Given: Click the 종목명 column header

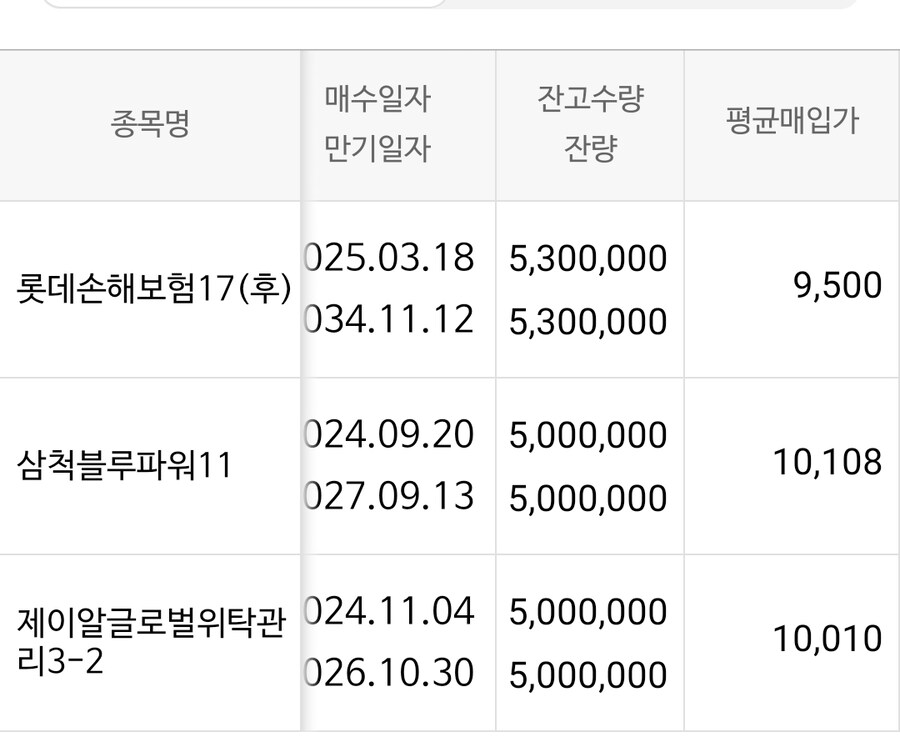Looking at the screenshot, I should (150, 126).
